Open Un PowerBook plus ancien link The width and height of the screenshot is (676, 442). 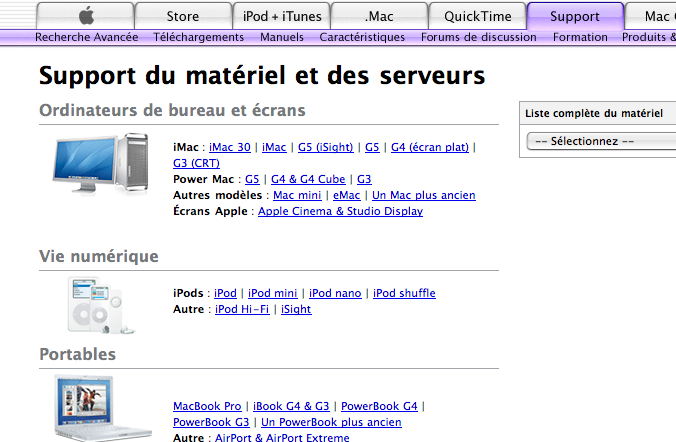point(331,422)
